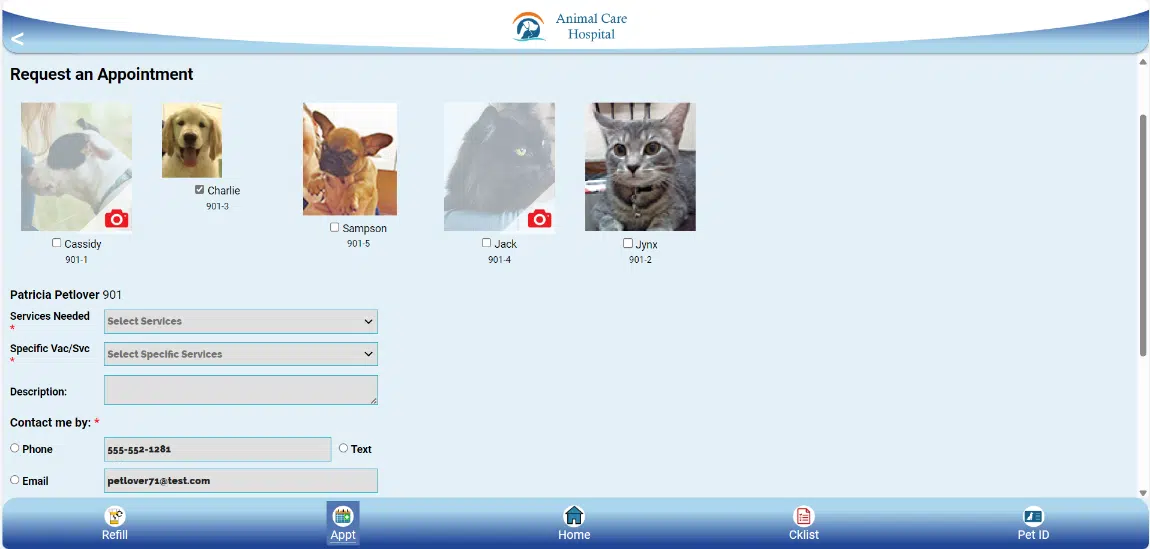1150x549 pixels.
Task: Click the back arrow icon
Action: point(17,39)
